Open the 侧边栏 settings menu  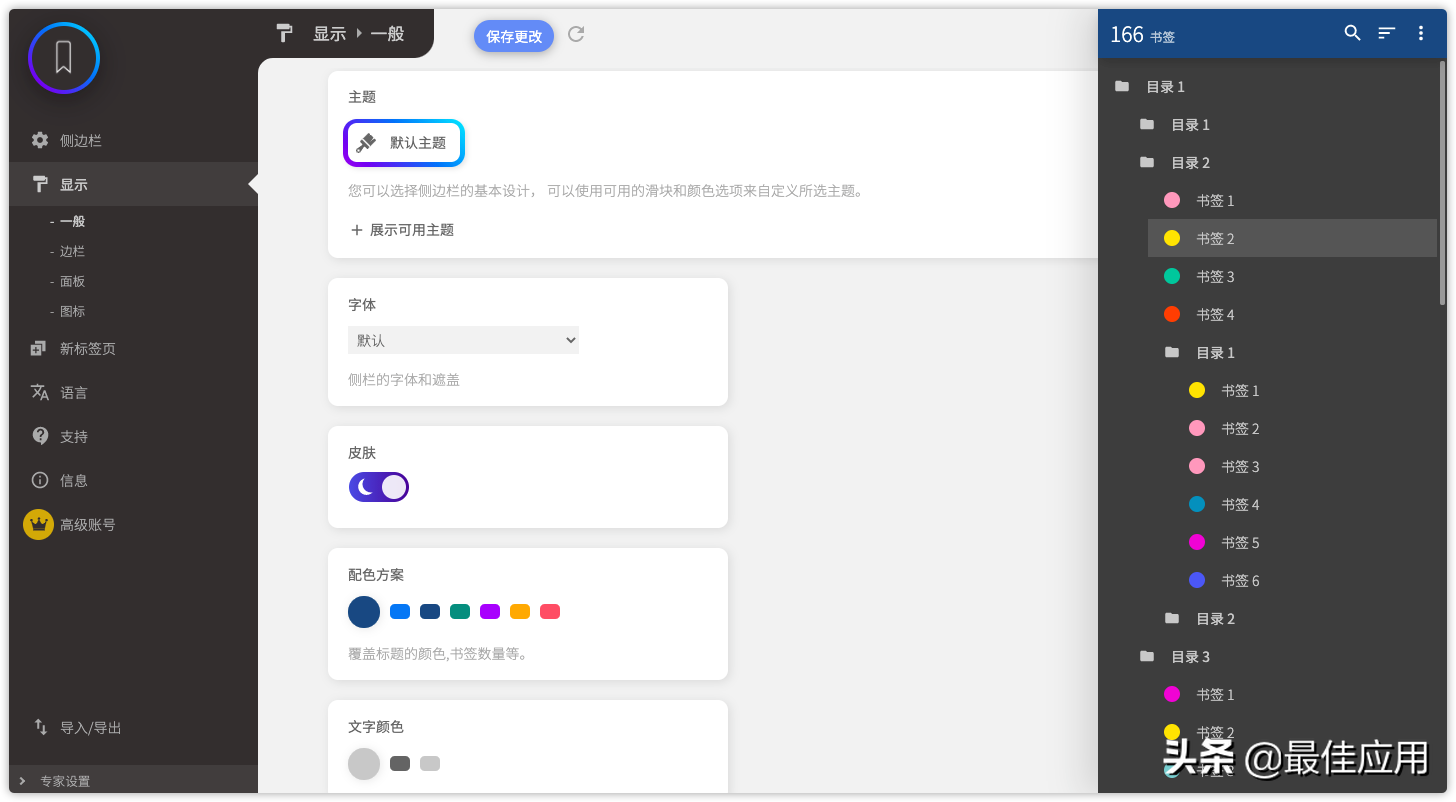tap(134, 140)
